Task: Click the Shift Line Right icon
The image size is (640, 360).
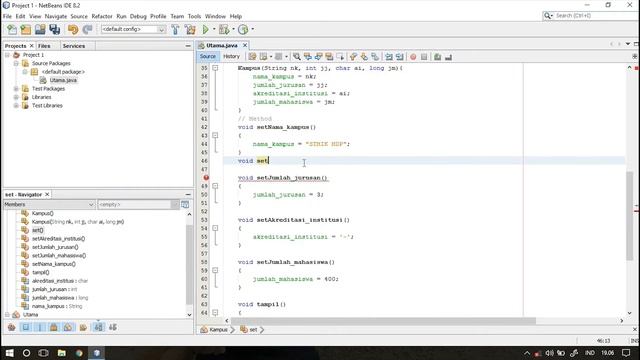Action: (400, 57)
